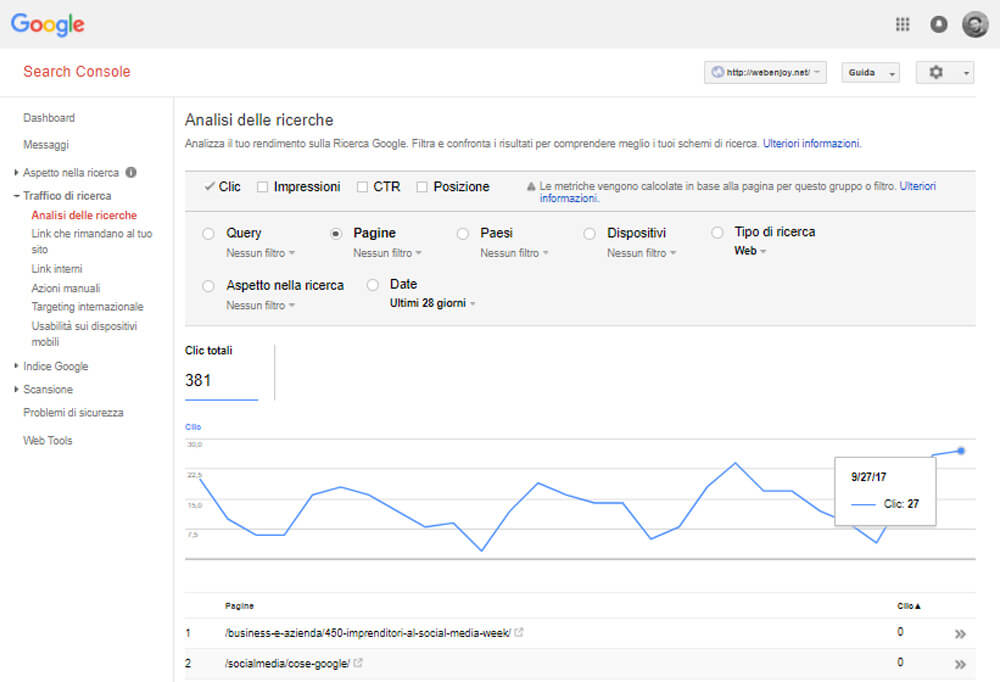The height and width of the screenshot is (682, 1000).
Task: Expand Indice Google sidebar section
Action: pyautogui.click(x=16, y=366)
